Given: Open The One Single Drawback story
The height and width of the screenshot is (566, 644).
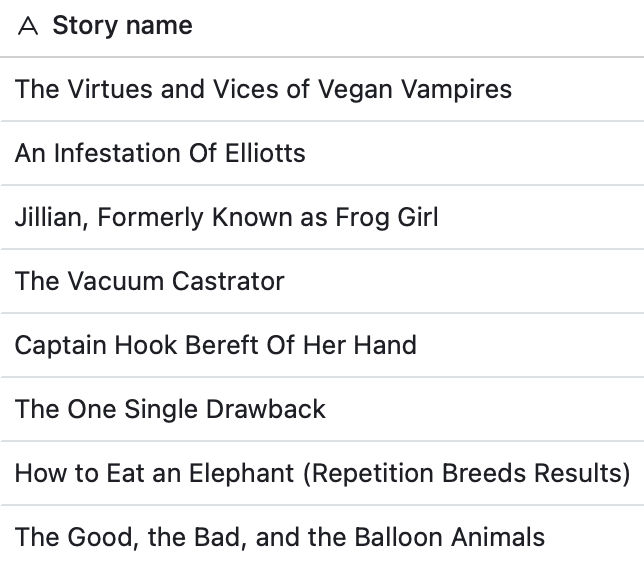Looking at the screenshot, I should (170, 409).
